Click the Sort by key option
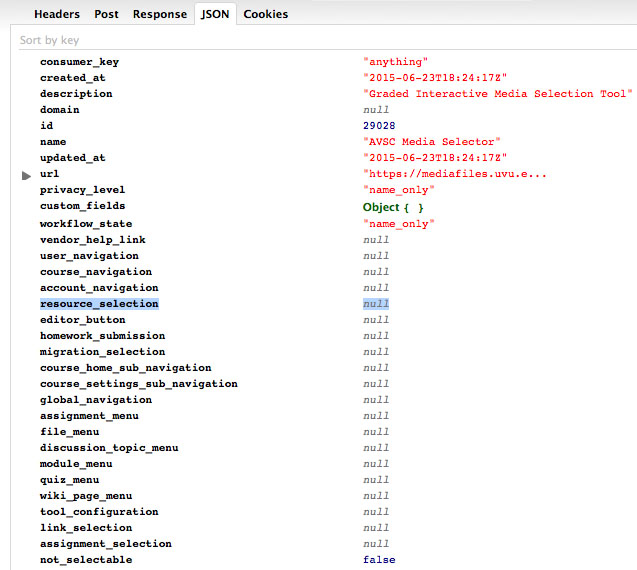The height and width of the screenshot is (570, 637). pos(49,40)
